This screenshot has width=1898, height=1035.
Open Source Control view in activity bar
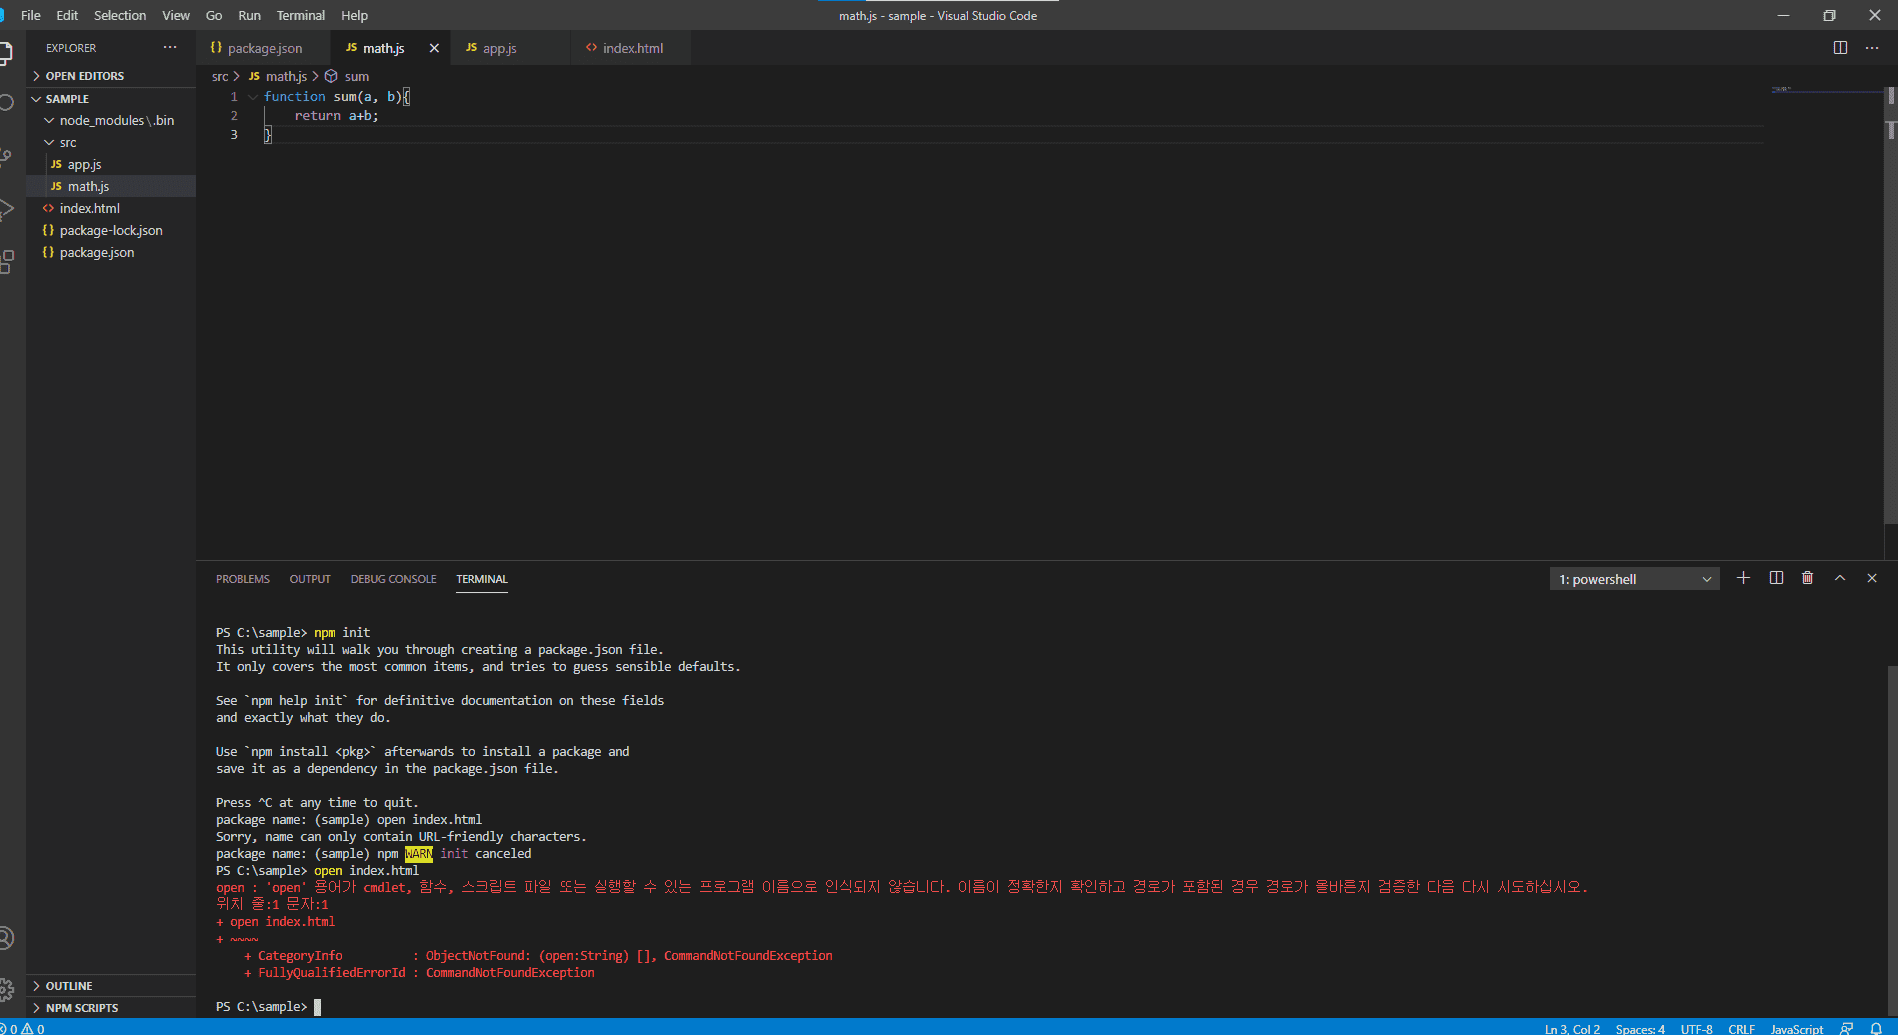pos(5,156)
